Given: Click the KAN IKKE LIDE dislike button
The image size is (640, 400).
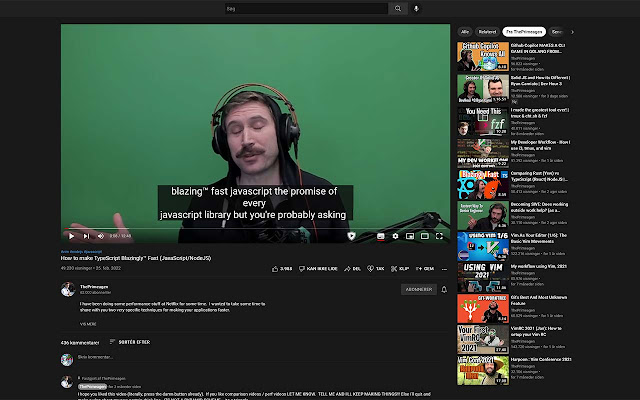Looking at the screenshot, I should coord(318,269).
